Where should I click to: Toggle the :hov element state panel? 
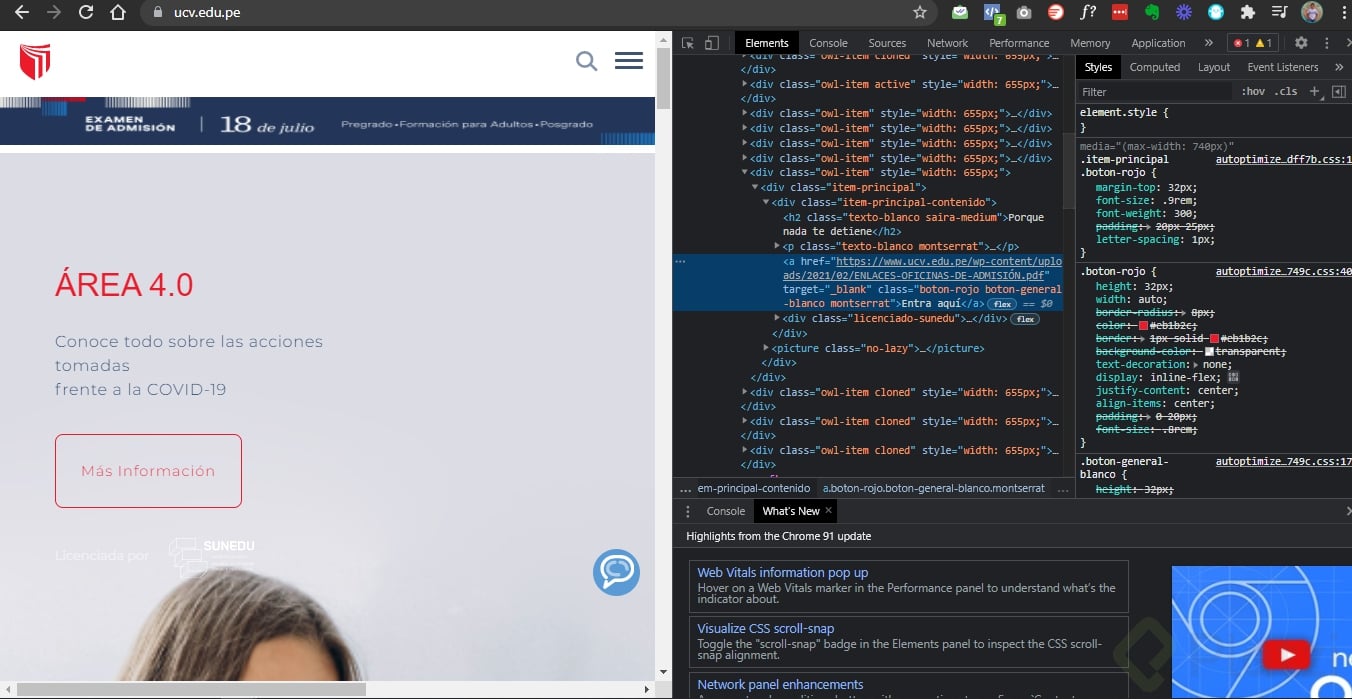1253,91
